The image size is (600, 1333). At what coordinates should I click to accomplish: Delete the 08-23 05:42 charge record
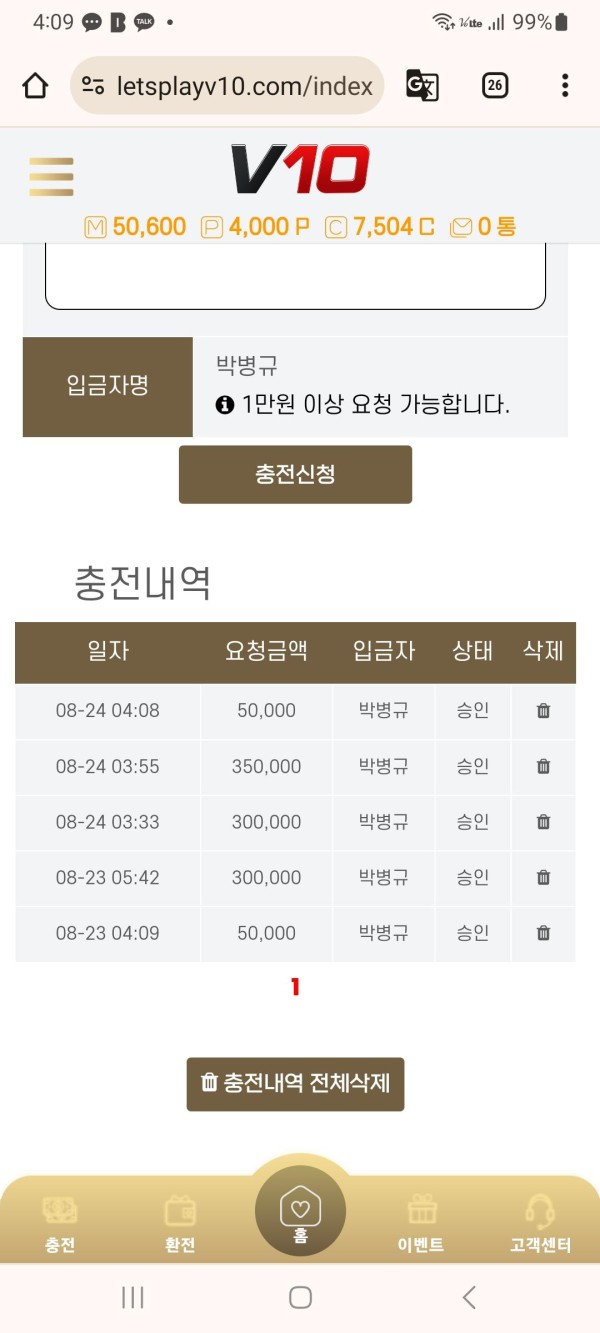543,878
